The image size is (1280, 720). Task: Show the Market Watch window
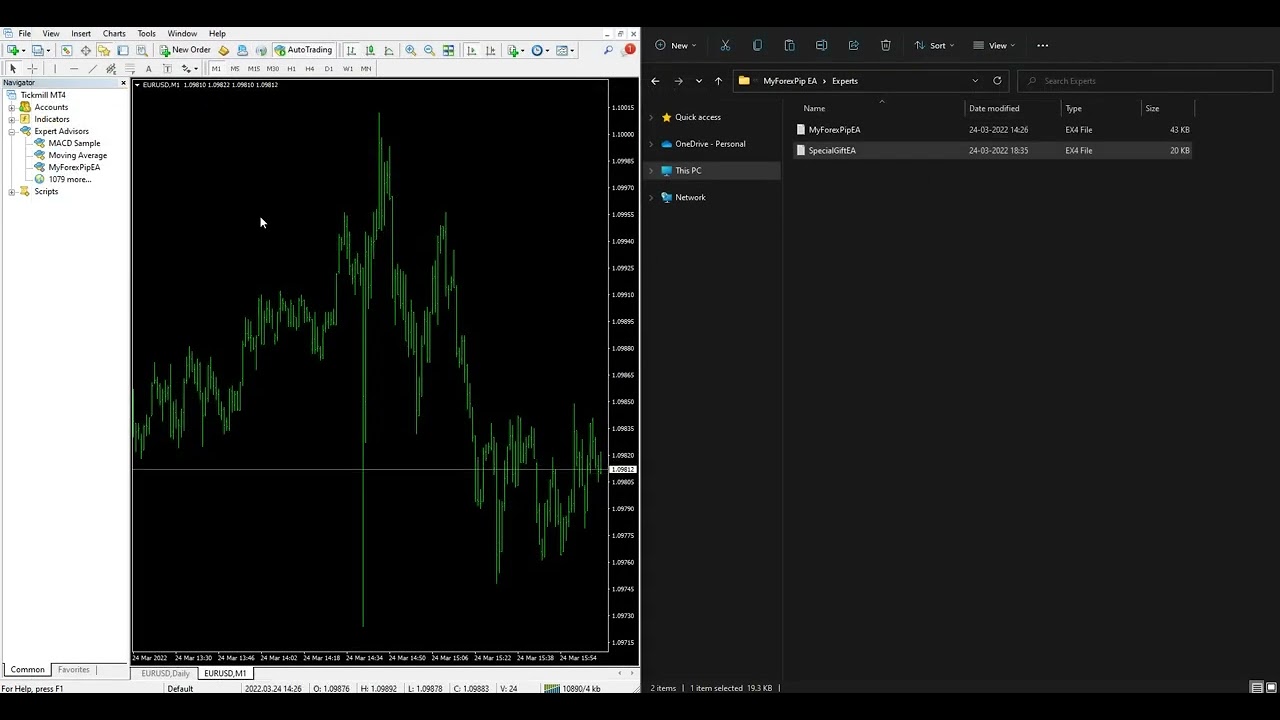66,50
